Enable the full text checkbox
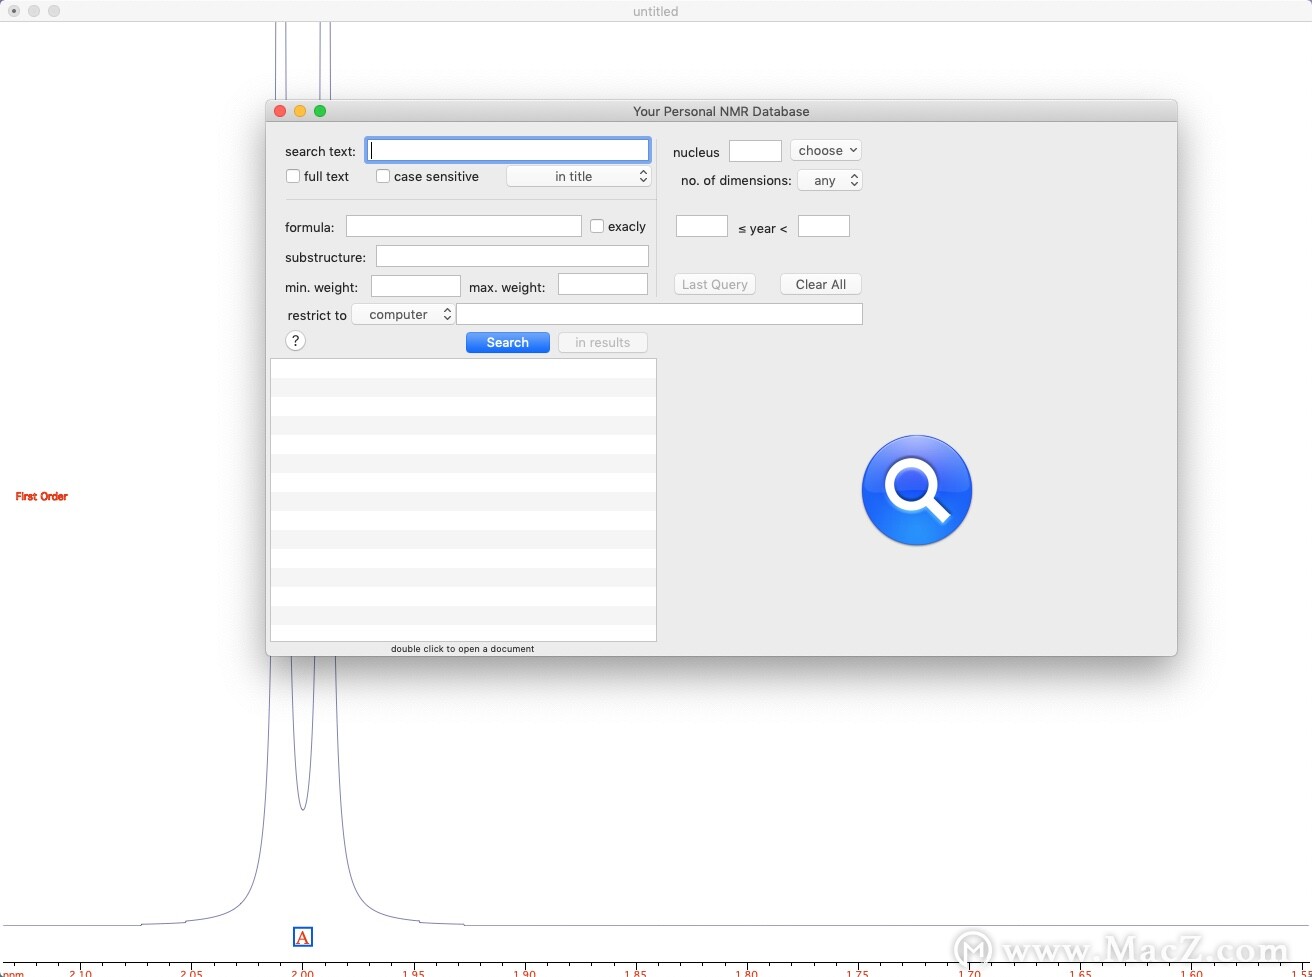 [x=293, y=176]
